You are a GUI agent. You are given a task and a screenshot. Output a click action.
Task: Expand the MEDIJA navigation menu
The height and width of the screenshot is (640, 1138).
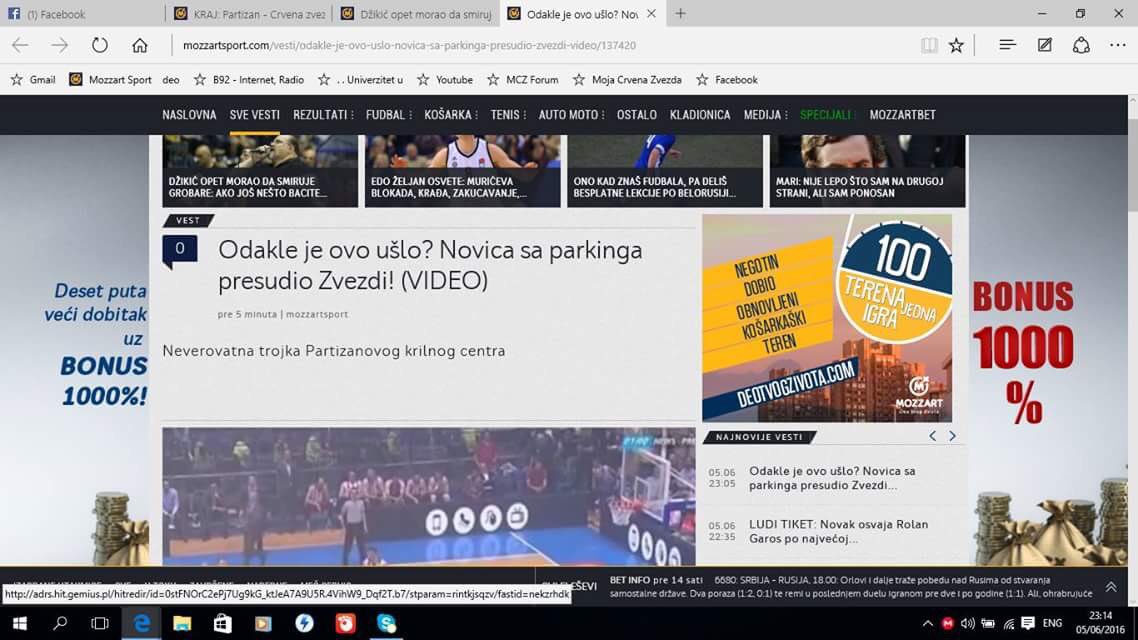(x=765, y=115)
